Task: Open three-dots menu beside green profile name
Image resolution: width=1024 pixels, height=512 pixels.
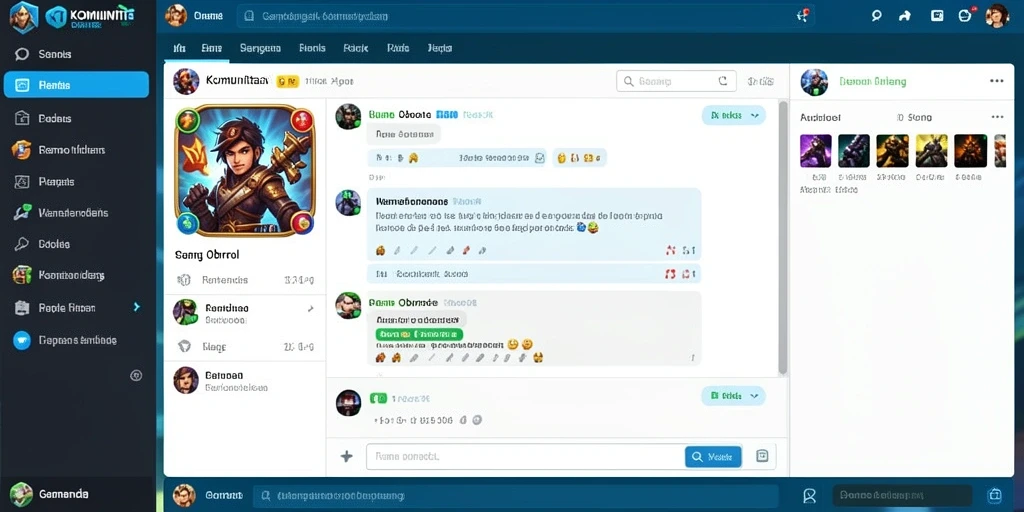Action: click(x=997, y=81)
